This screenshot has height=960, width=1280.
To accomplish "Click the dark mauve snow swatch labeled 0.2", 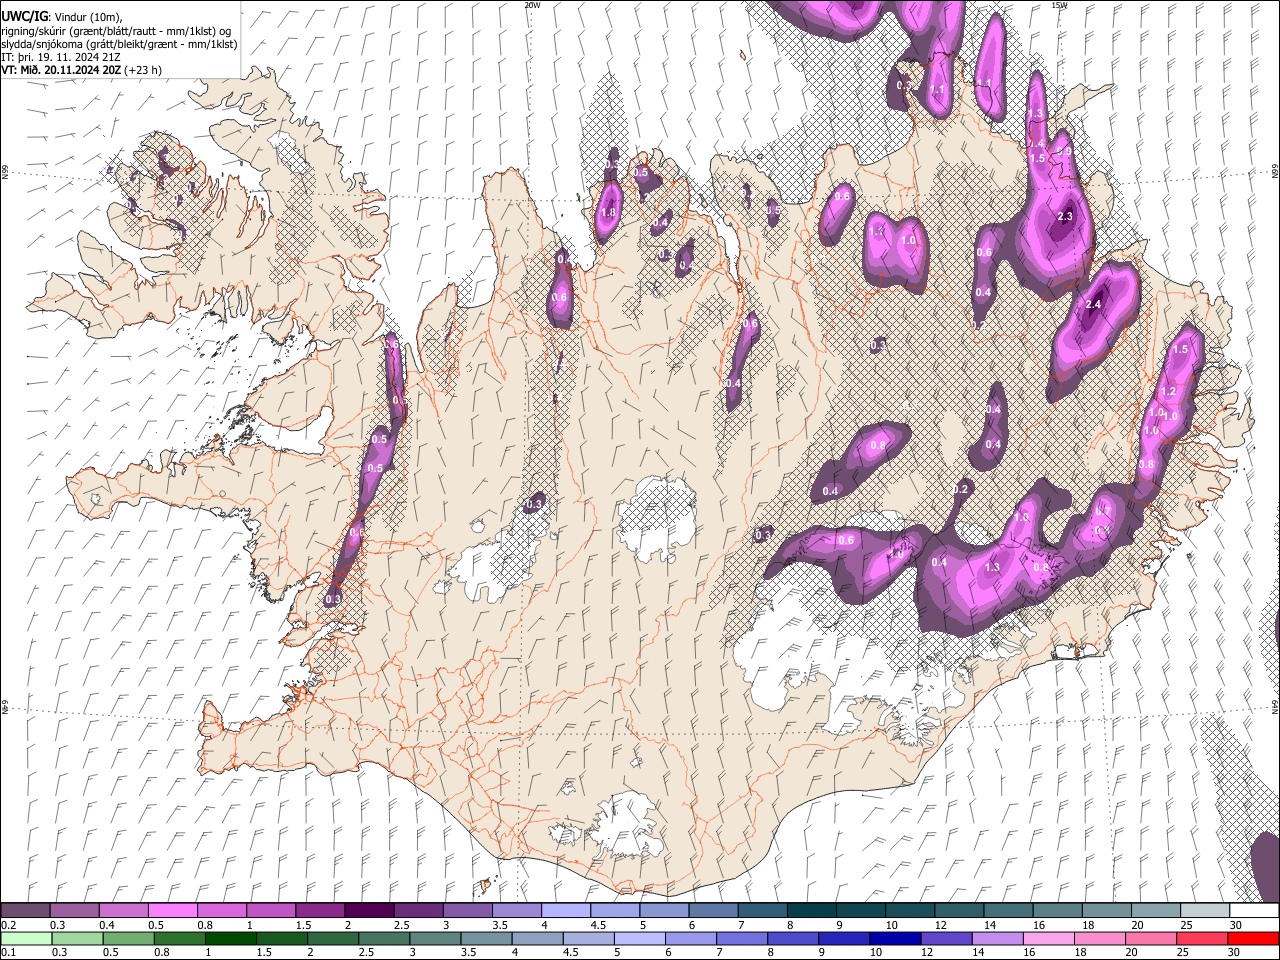I will [25, 911].
